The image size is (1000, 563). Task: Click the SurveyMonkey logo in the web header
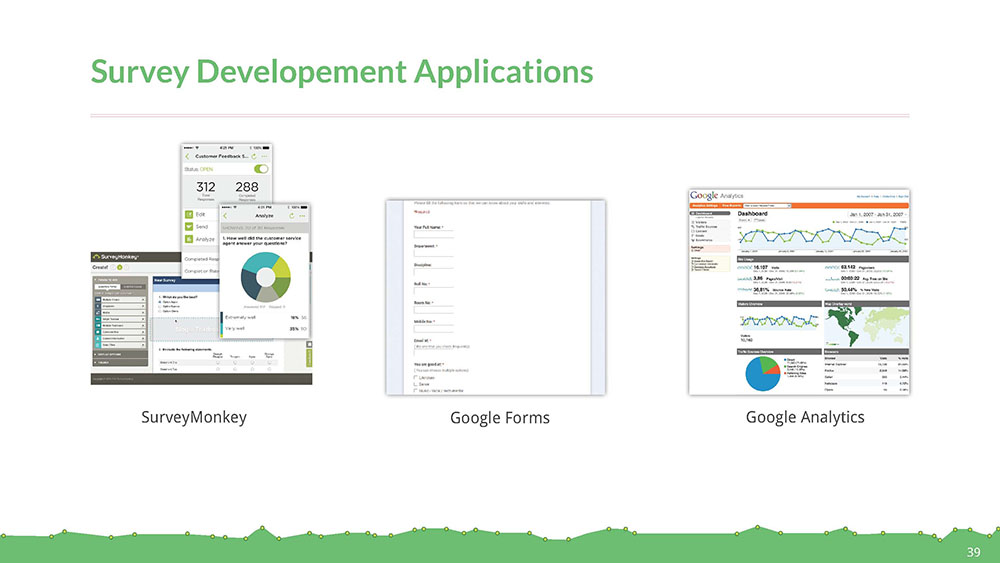point(116,257)
